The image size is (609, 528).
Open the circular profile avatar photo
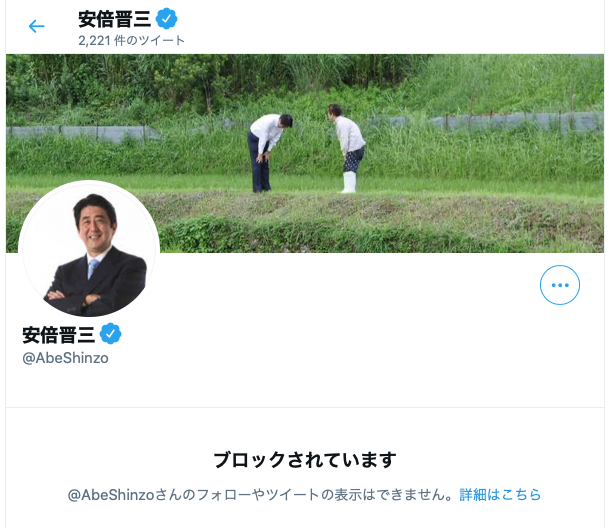pyautogui.click(x=89, y=249)
